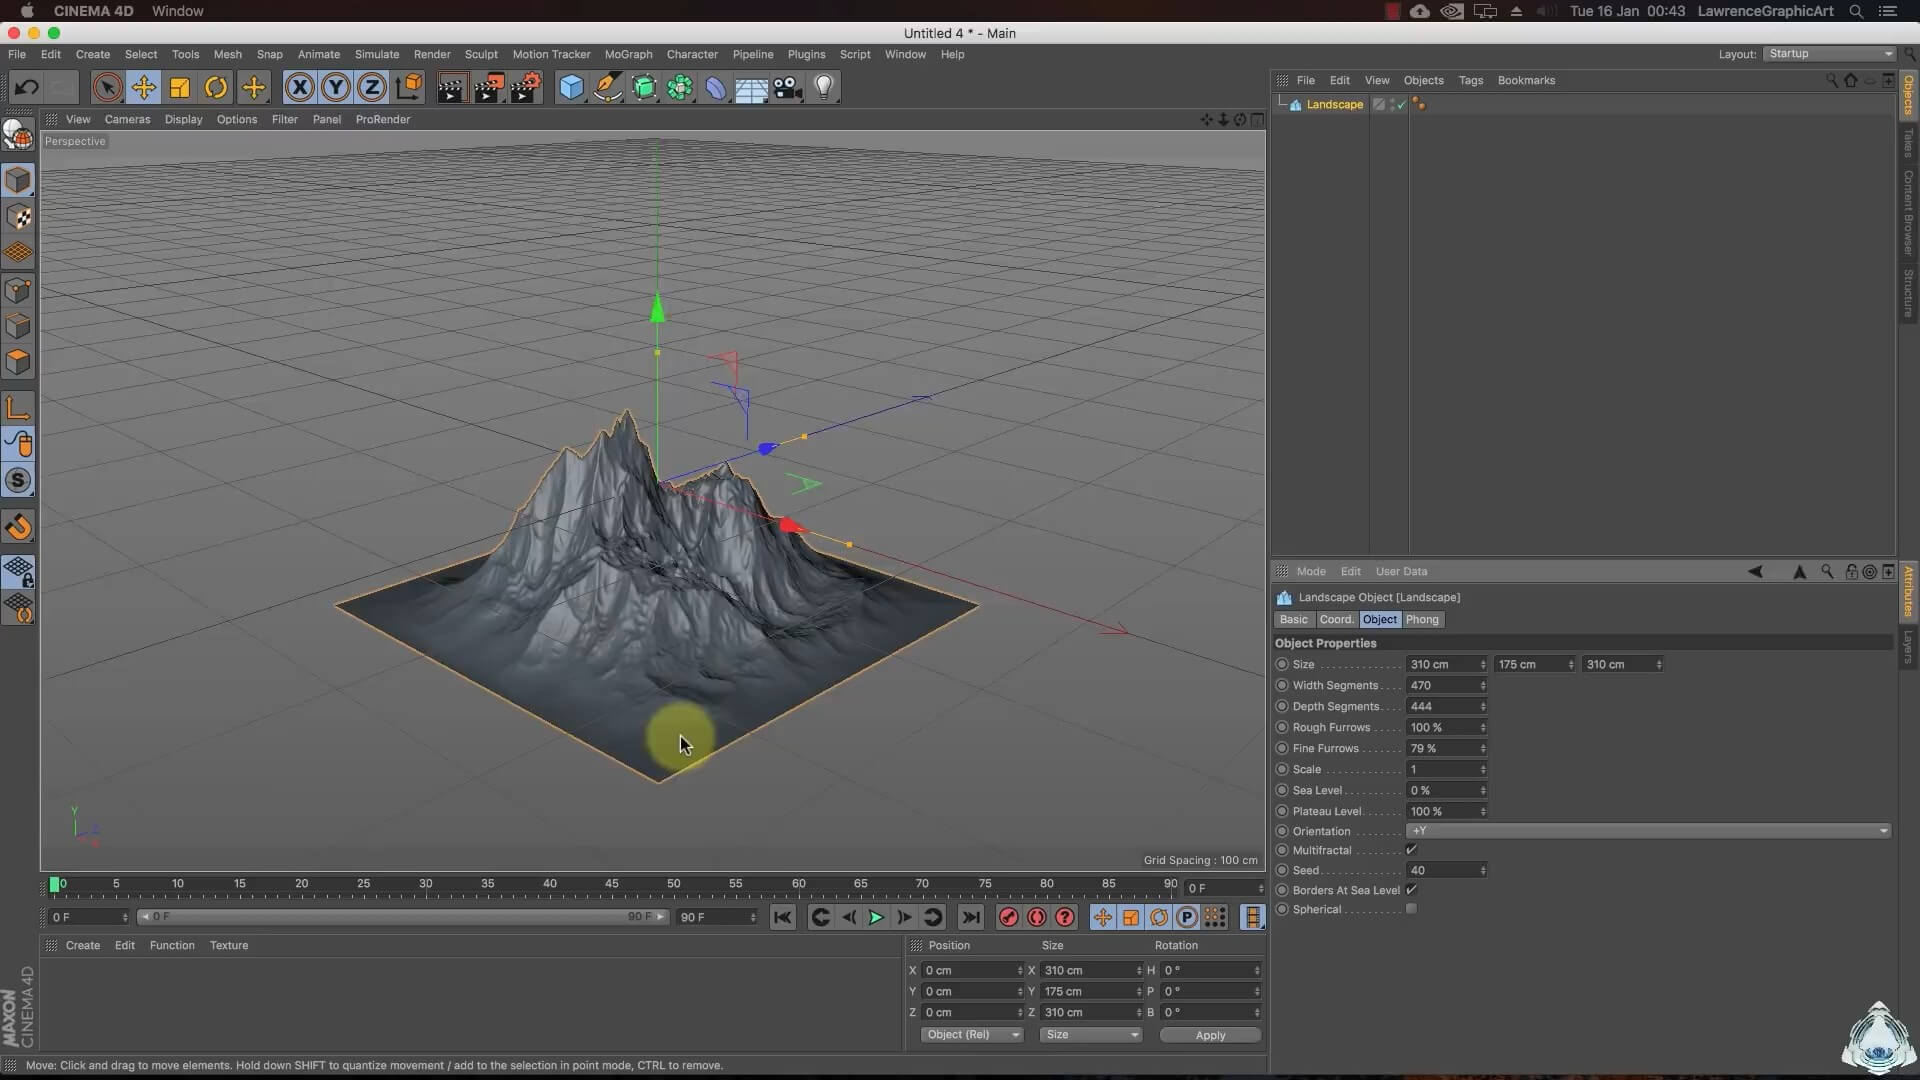The height and width of the screenshot is (1080, 1920).
Task: Enable the Spherical checkbox
Action: click(x=1411, y=909)
